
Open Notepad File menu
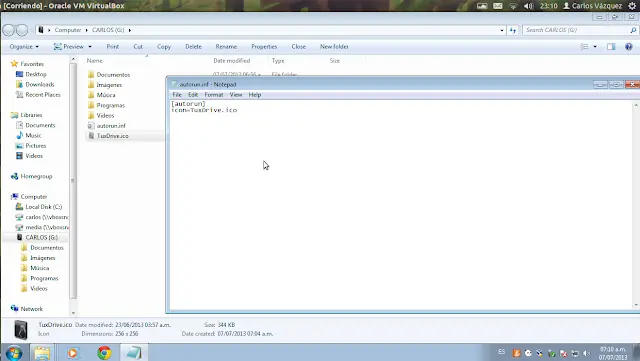click(x=177, y=95)
